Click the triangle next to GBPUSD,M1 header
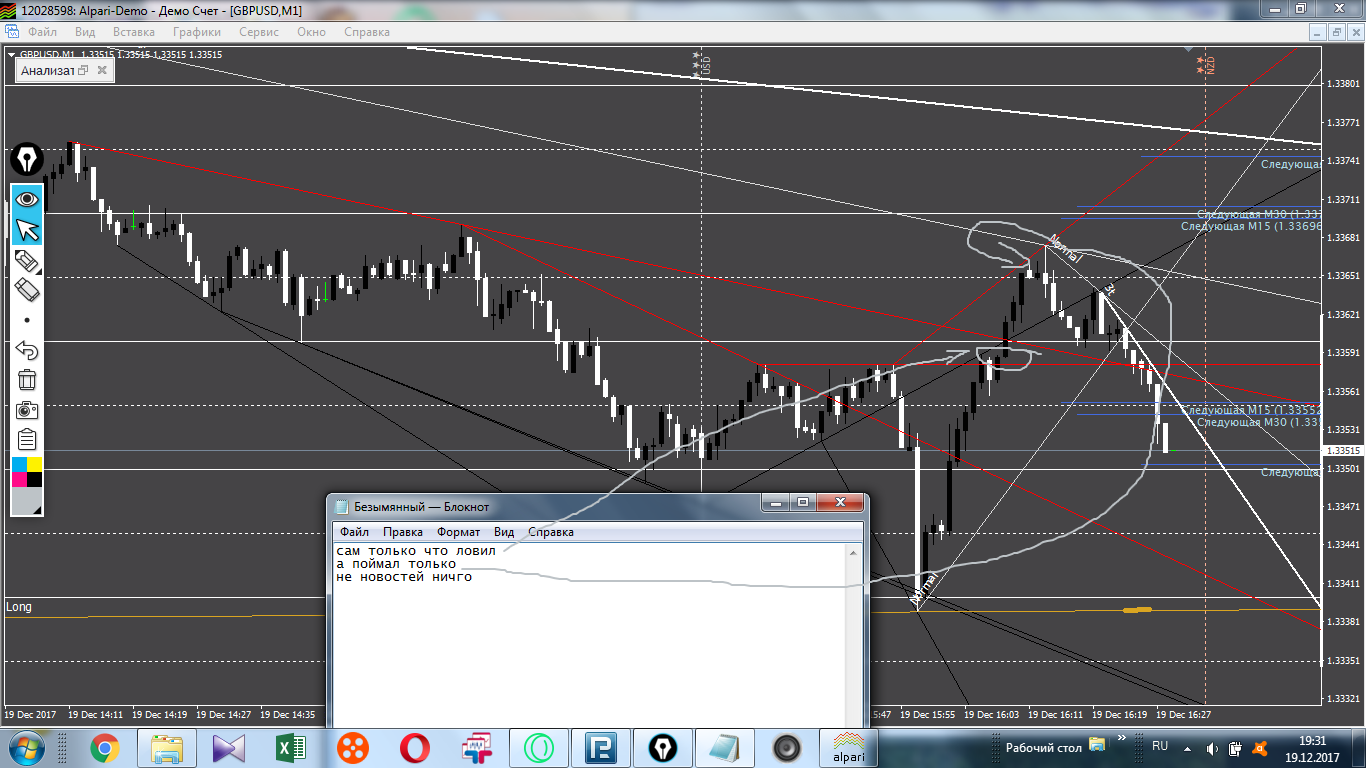Viewport: 1366px width, 768px height. [x=12, y=55]
